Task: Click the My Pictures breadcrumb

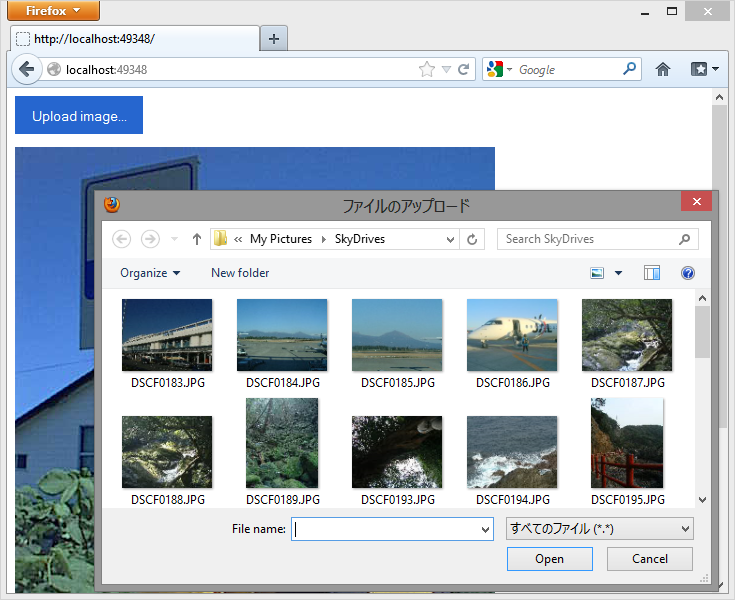Action: click(281, 239)
